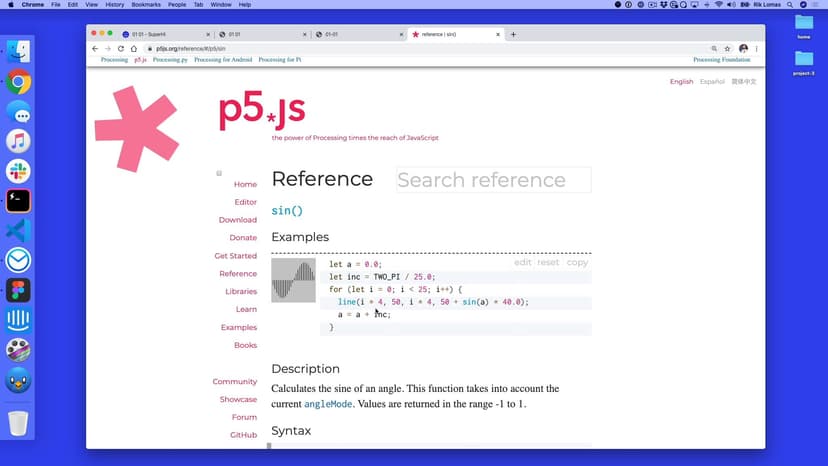Go back using the browser back arrow

point(95,48)
